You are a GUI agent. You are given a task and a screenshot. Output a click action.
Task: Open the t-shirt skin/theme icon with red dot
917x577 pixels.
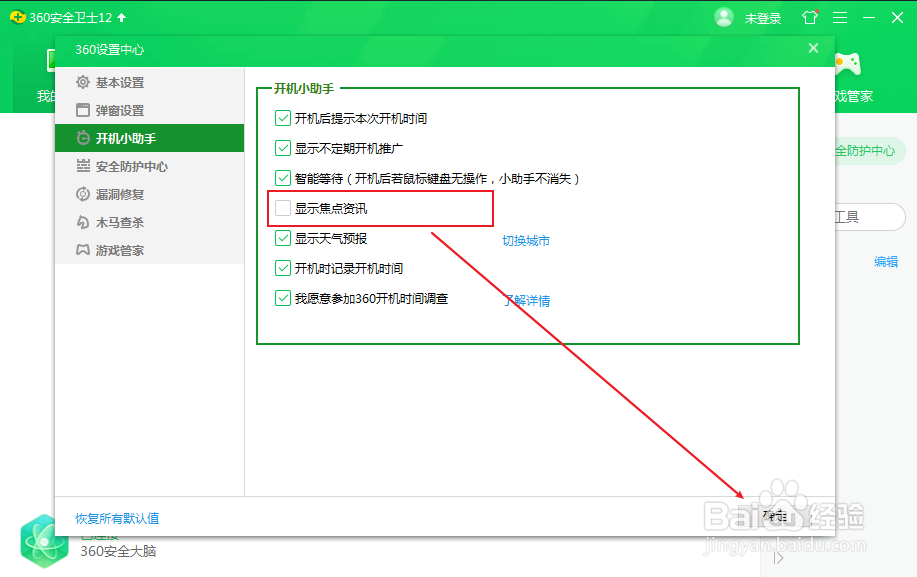809,17
